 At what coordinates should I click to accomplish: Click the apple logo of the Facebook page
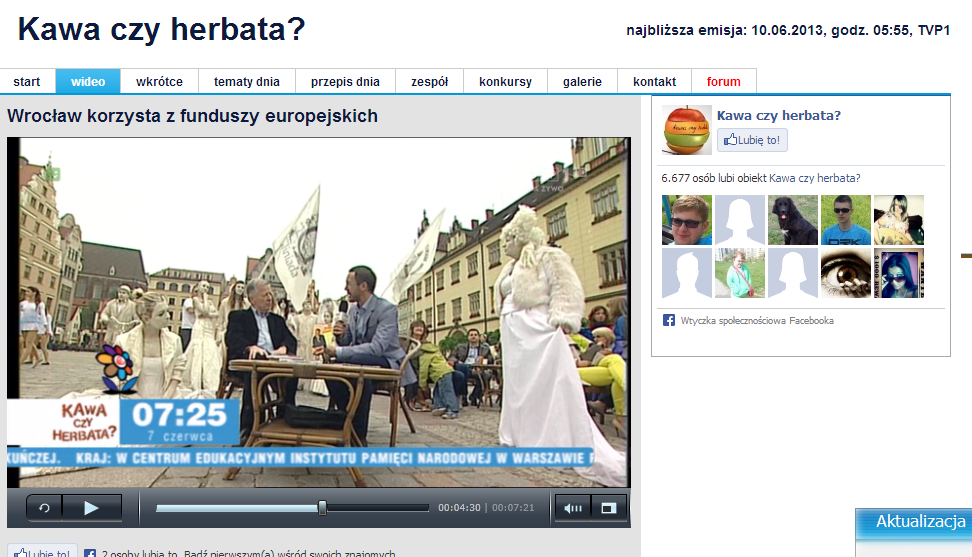click(686, 129)
